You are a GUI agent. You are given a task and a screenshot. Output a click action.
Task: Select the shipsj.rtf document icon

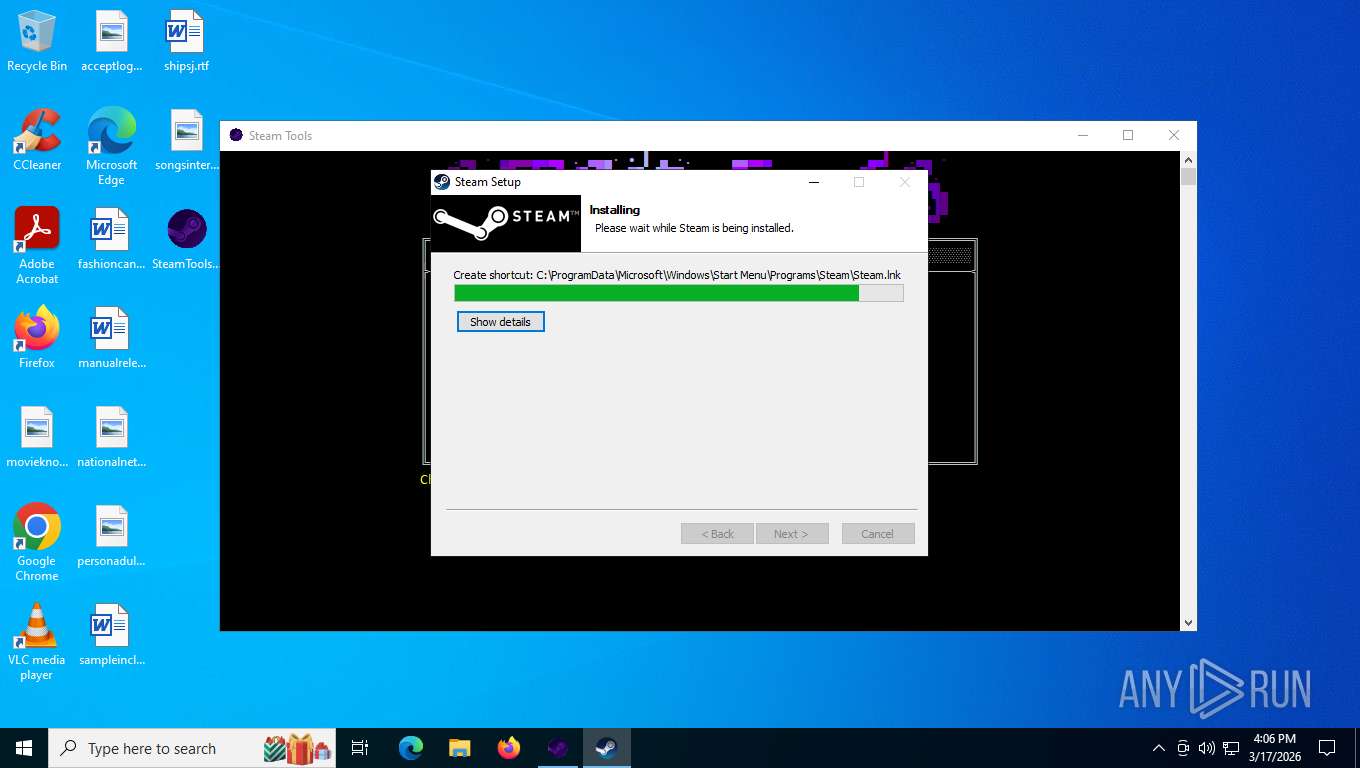[x=186, y=41]
